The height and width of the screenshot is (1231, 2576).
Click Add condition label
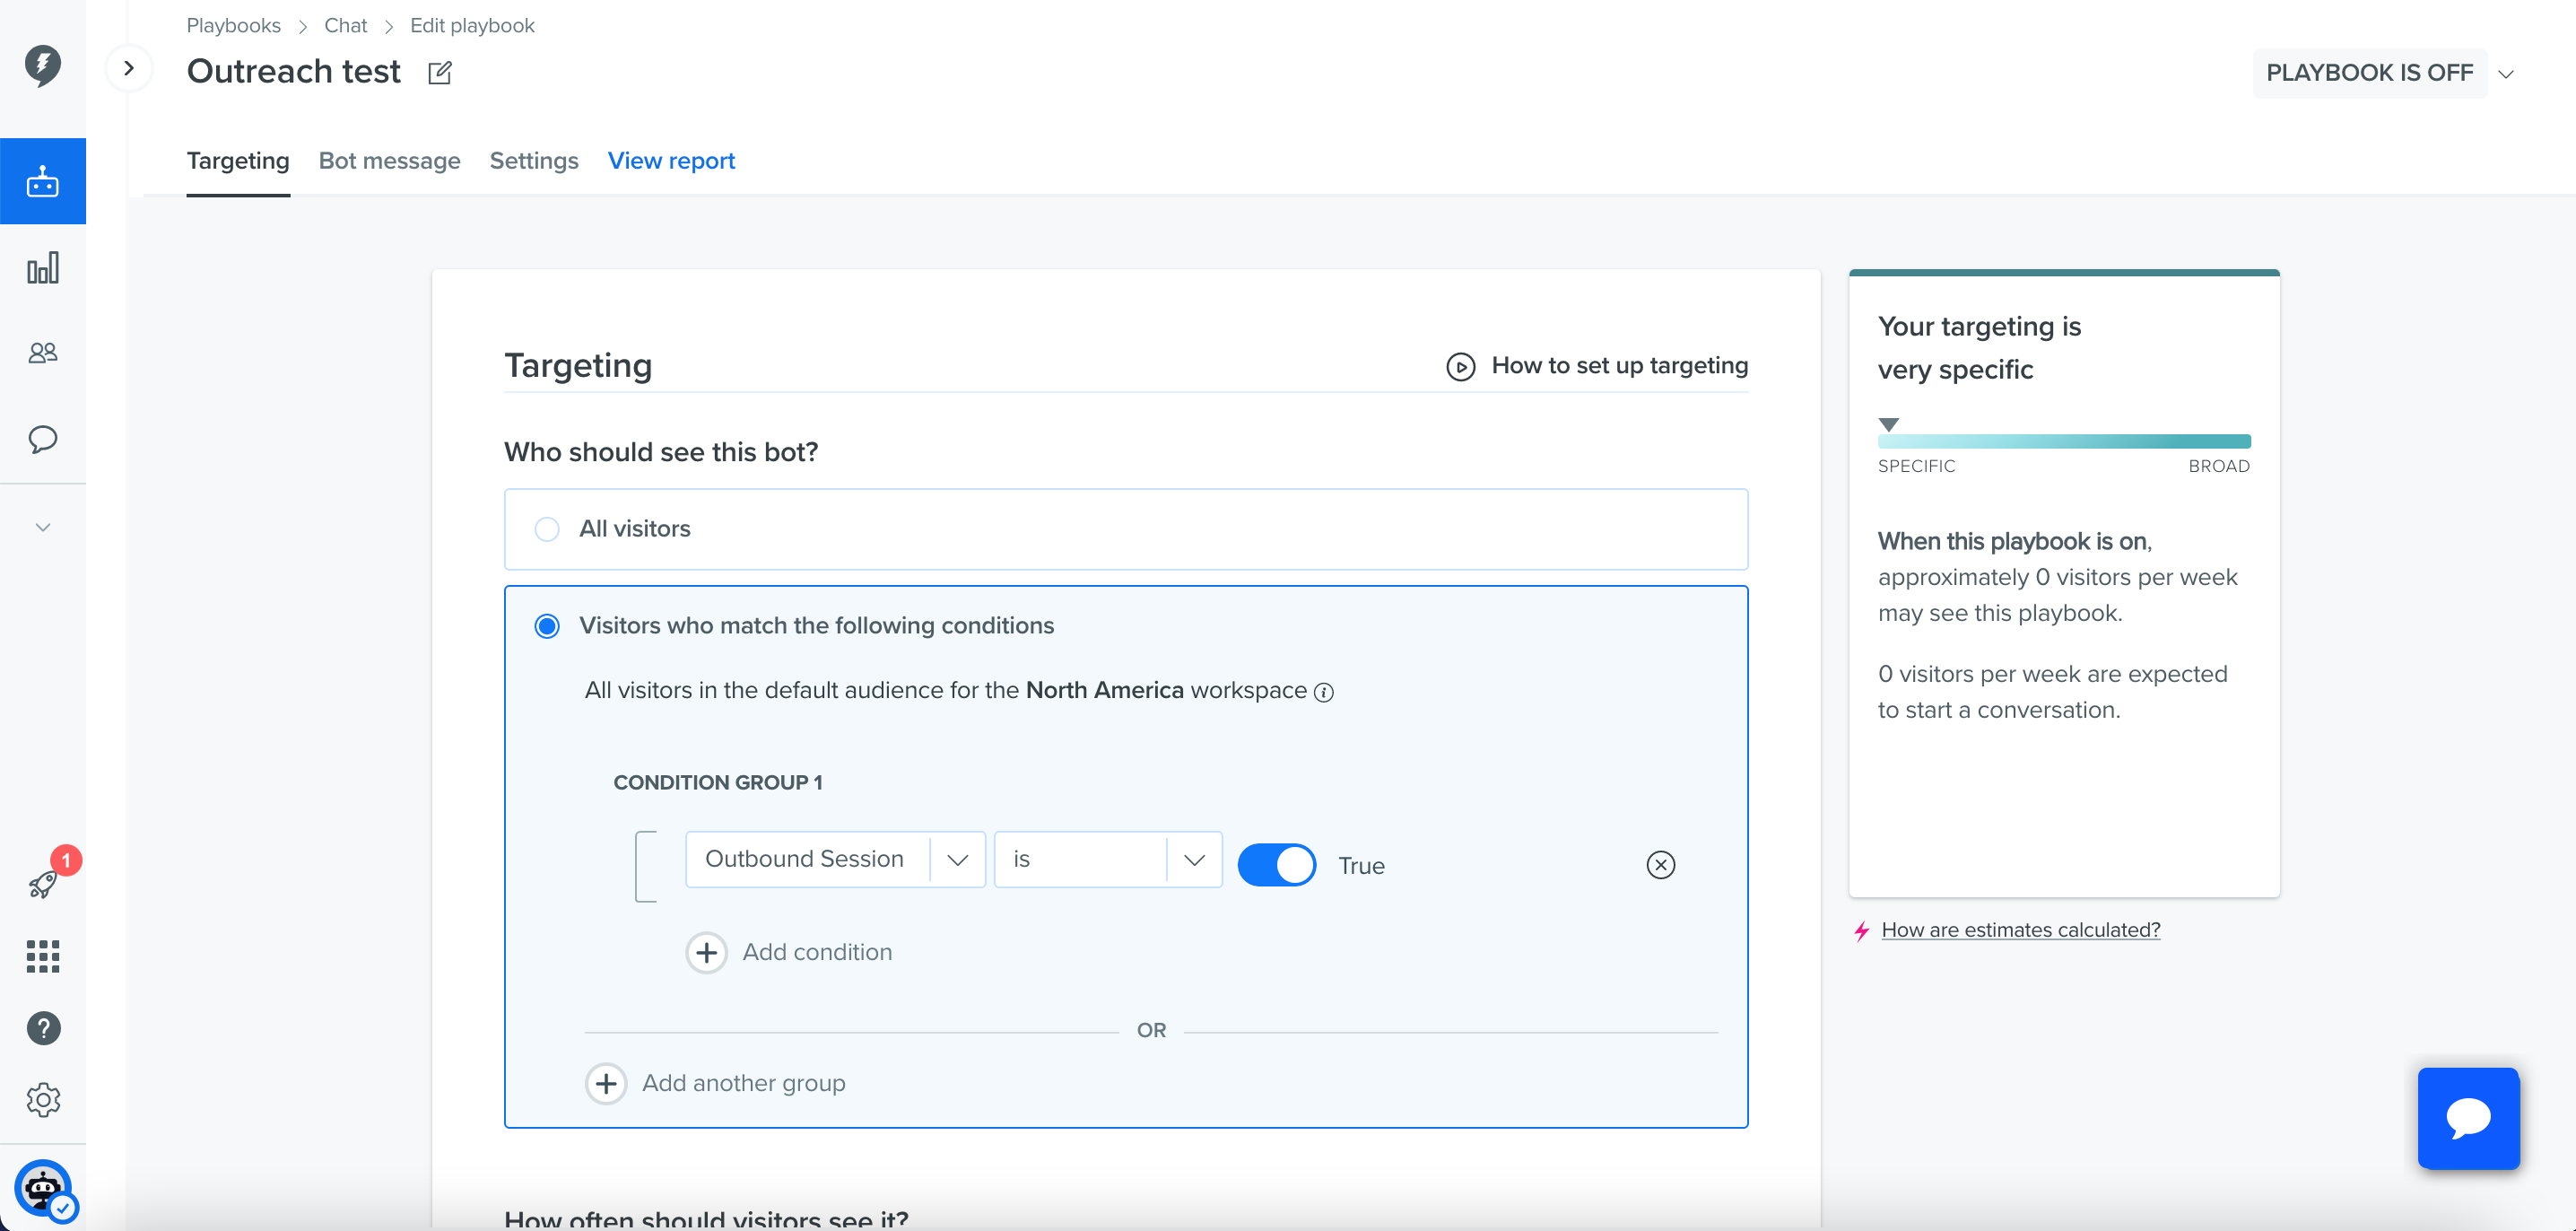coord(817,952)
